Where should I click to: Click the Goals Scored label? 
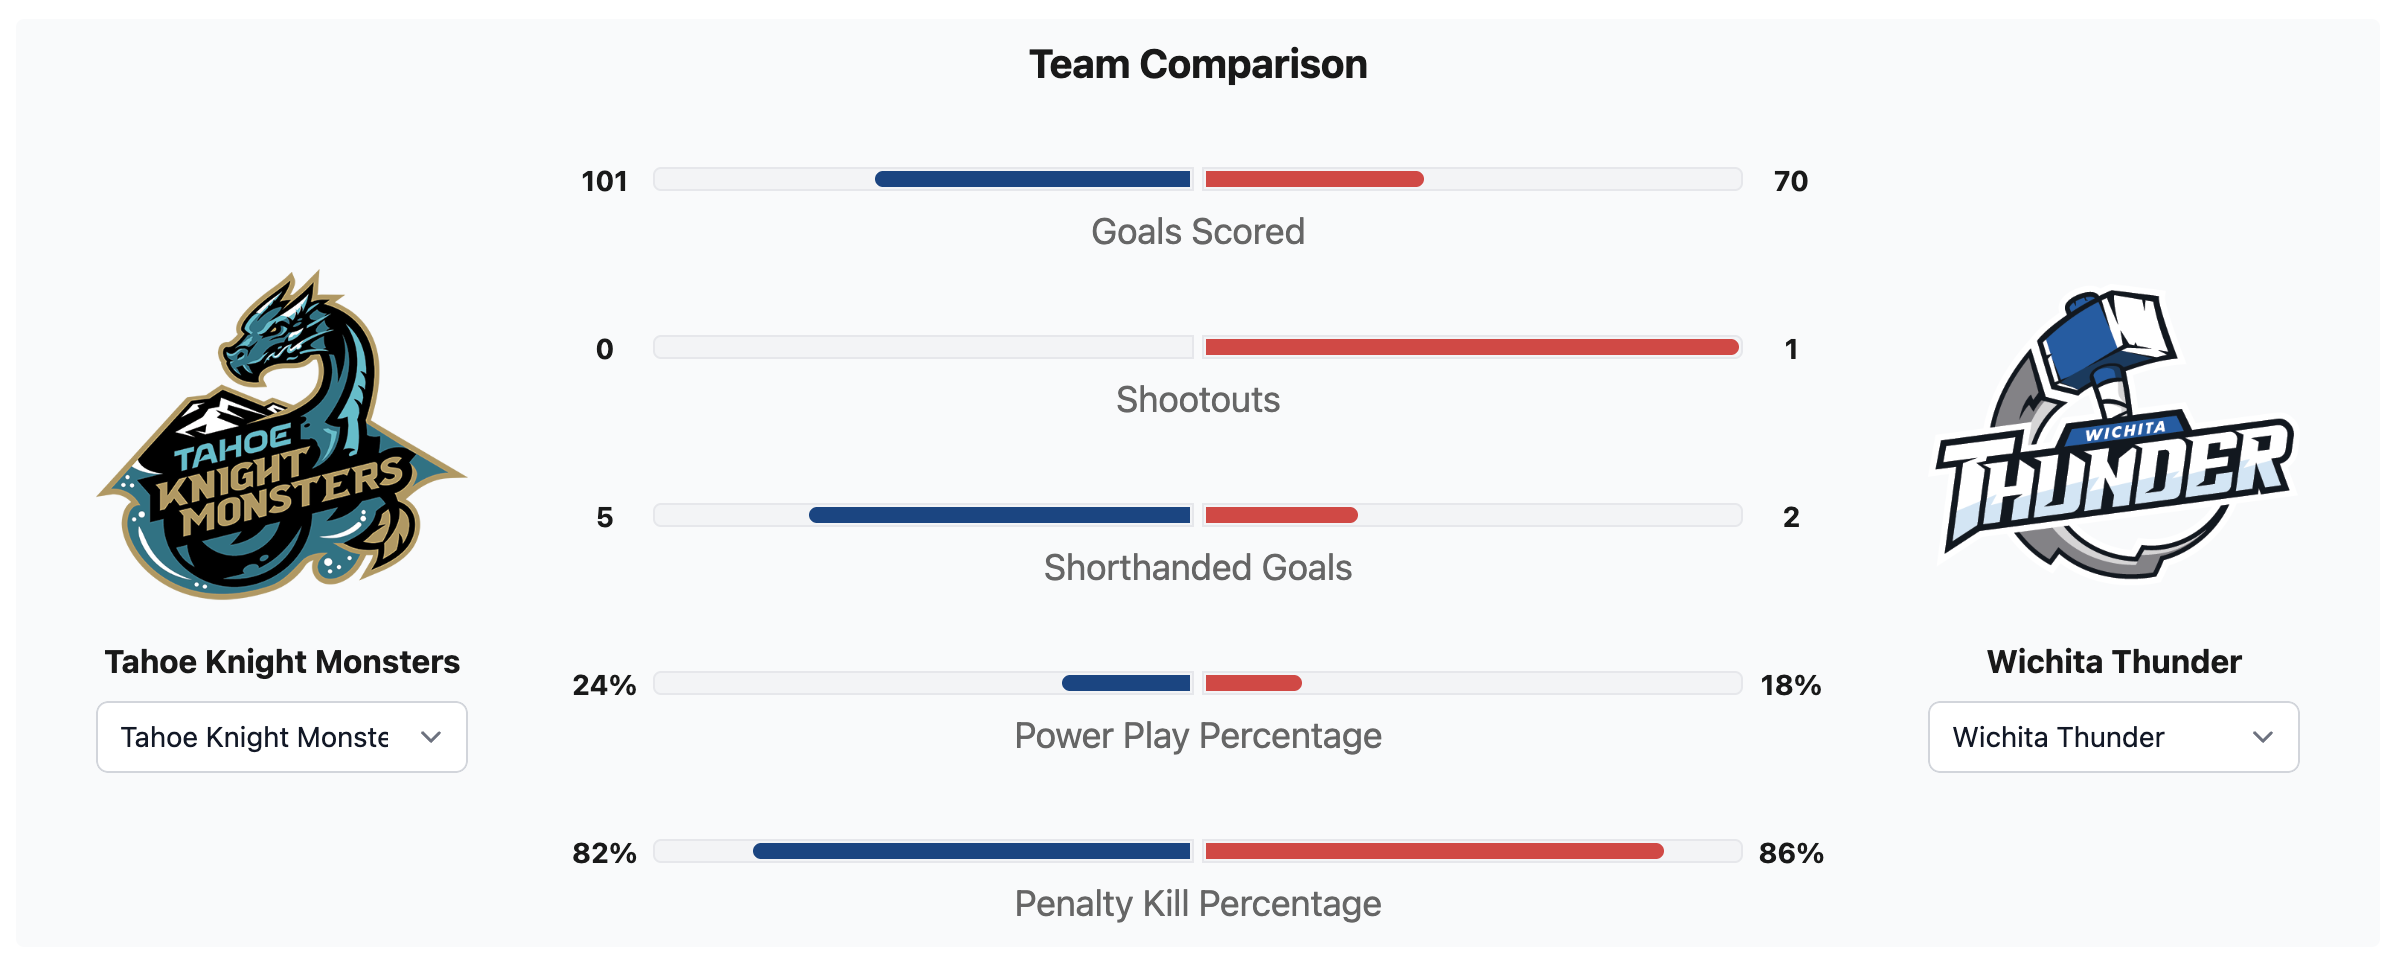pyautogui.click(x=1198, y=232)
